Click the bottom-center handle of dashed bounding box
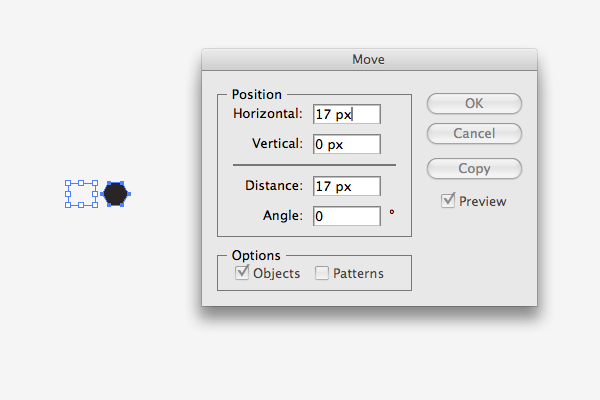Screen dimensions: 600x400 (x=81, y=205)
